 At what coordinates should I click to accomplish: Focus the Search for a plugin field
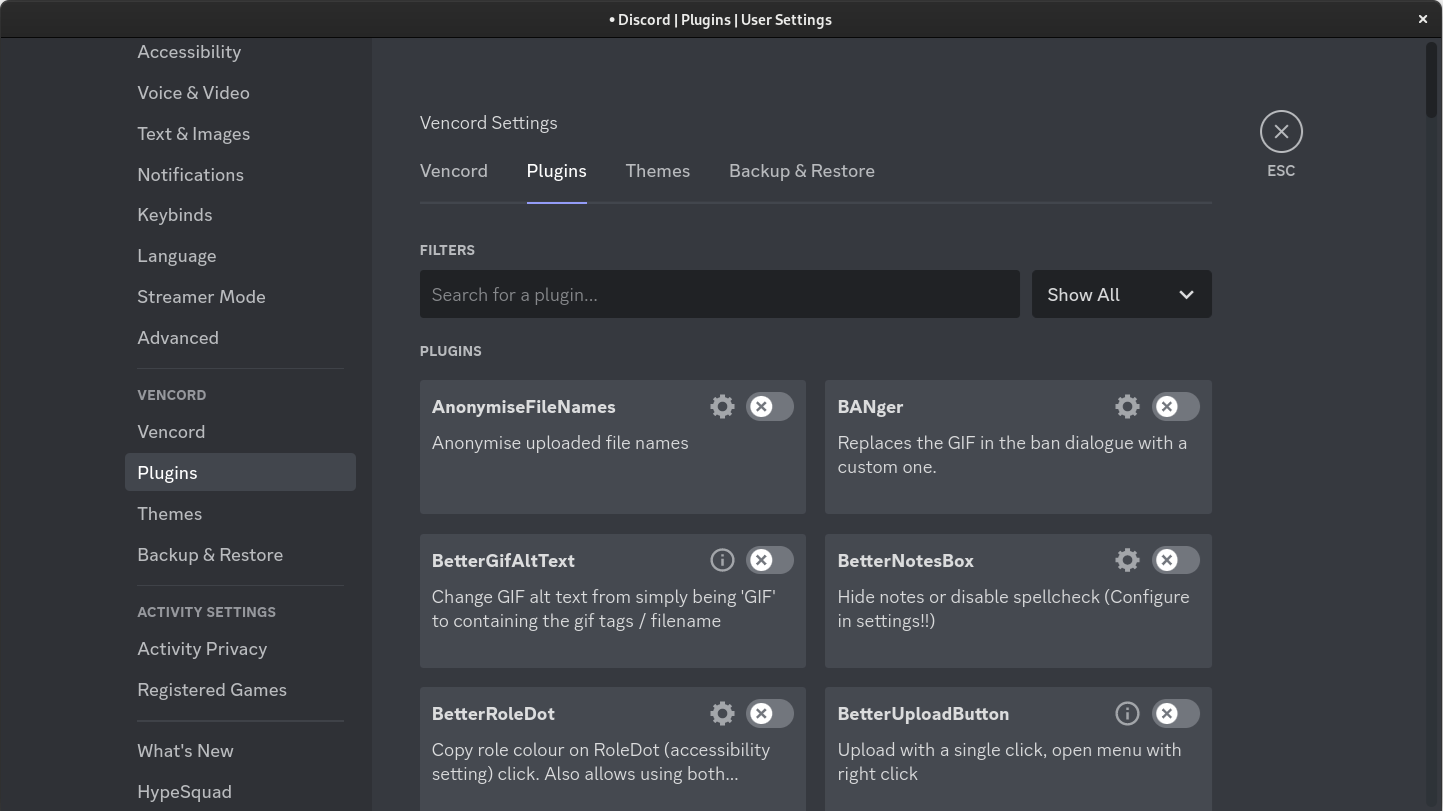click(x=720, y=294)
